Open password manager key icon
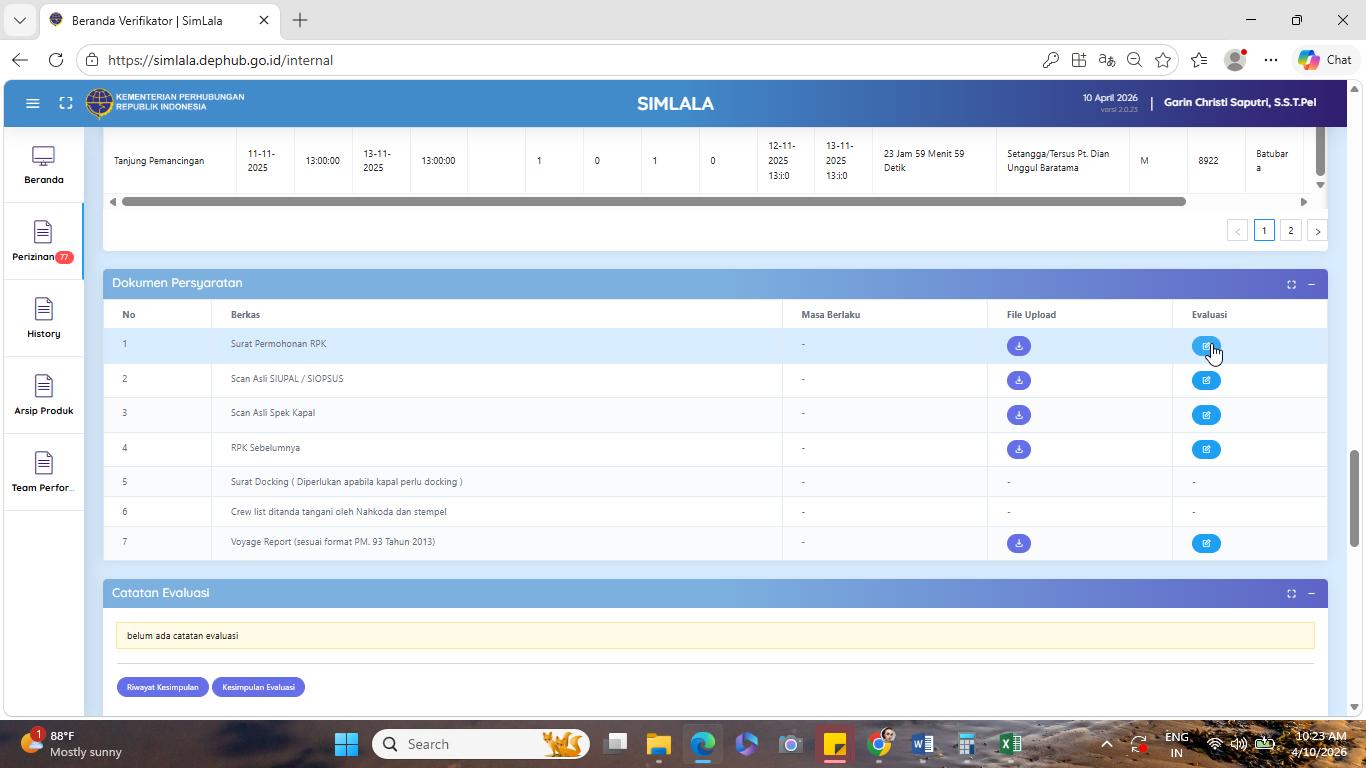The image size is (1366, 768). [1050, 60]
